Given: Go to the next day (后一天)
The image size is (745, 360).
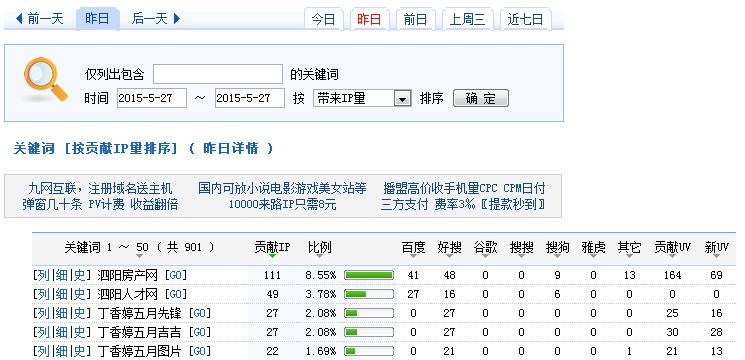Looking at the screenshot, I should tap(156, 19).
